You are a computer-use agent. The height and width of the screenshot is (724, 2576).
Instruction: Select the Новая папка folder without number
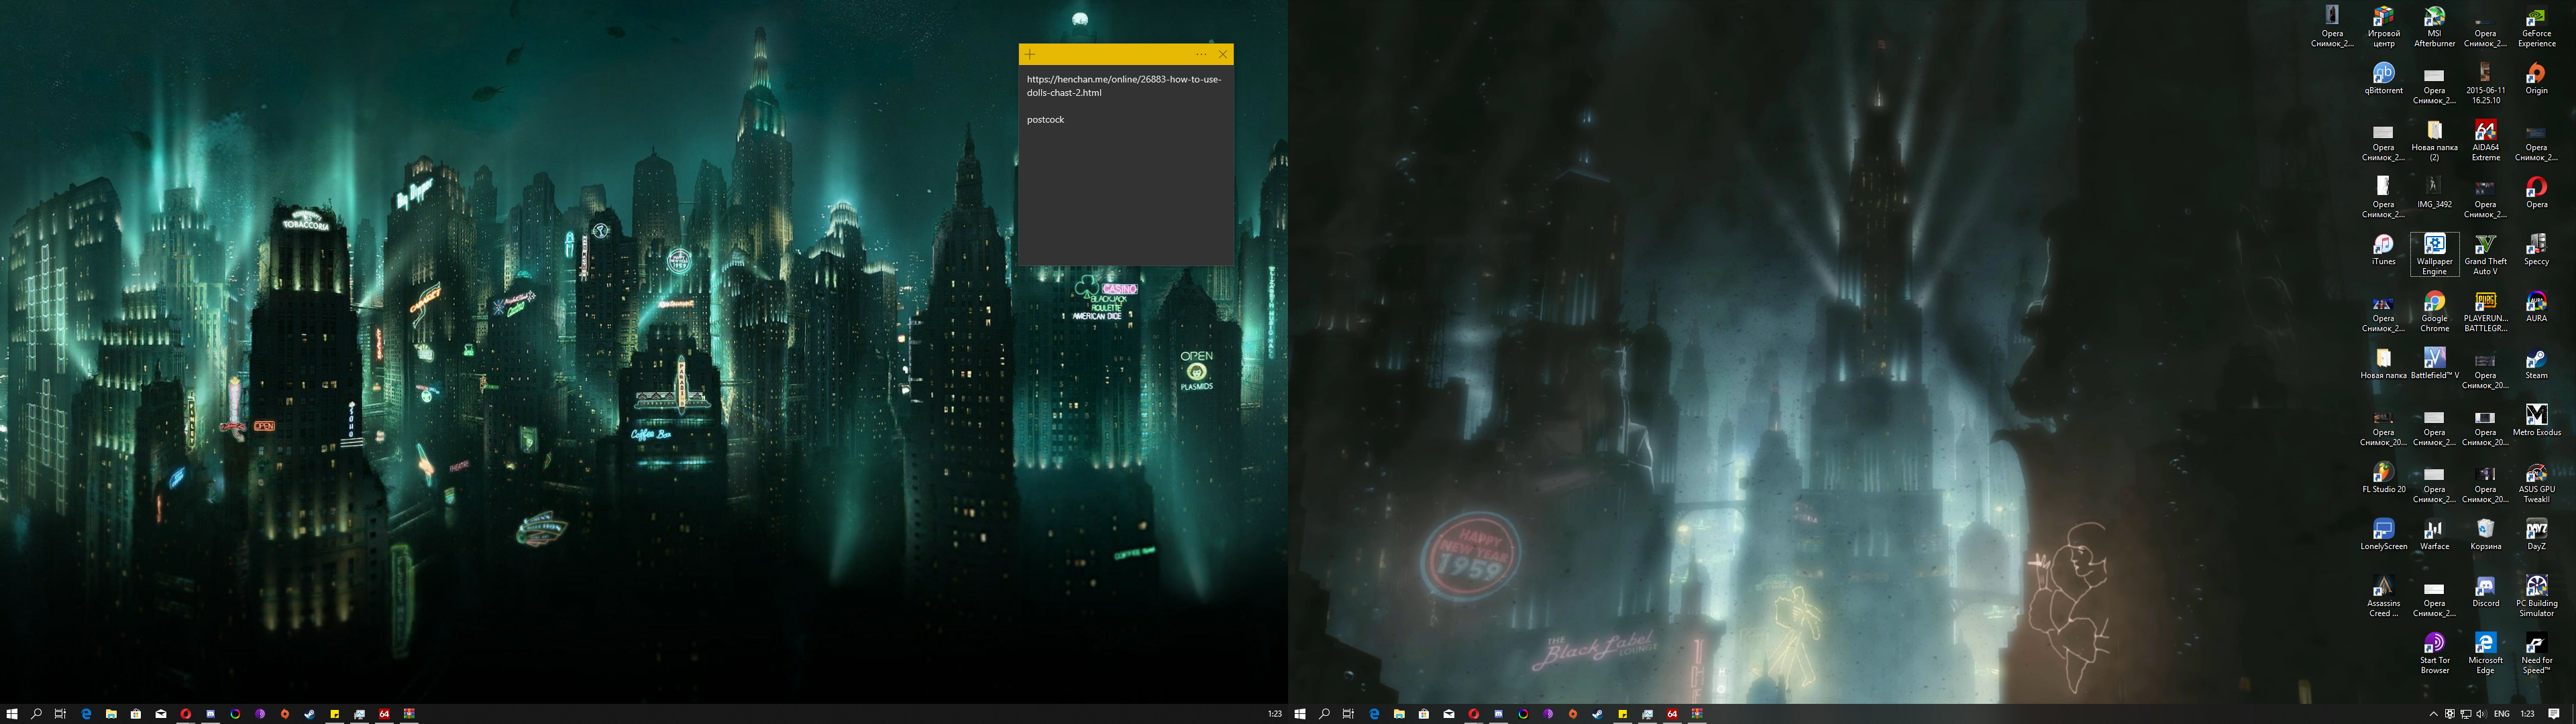tap(2384, 364)
